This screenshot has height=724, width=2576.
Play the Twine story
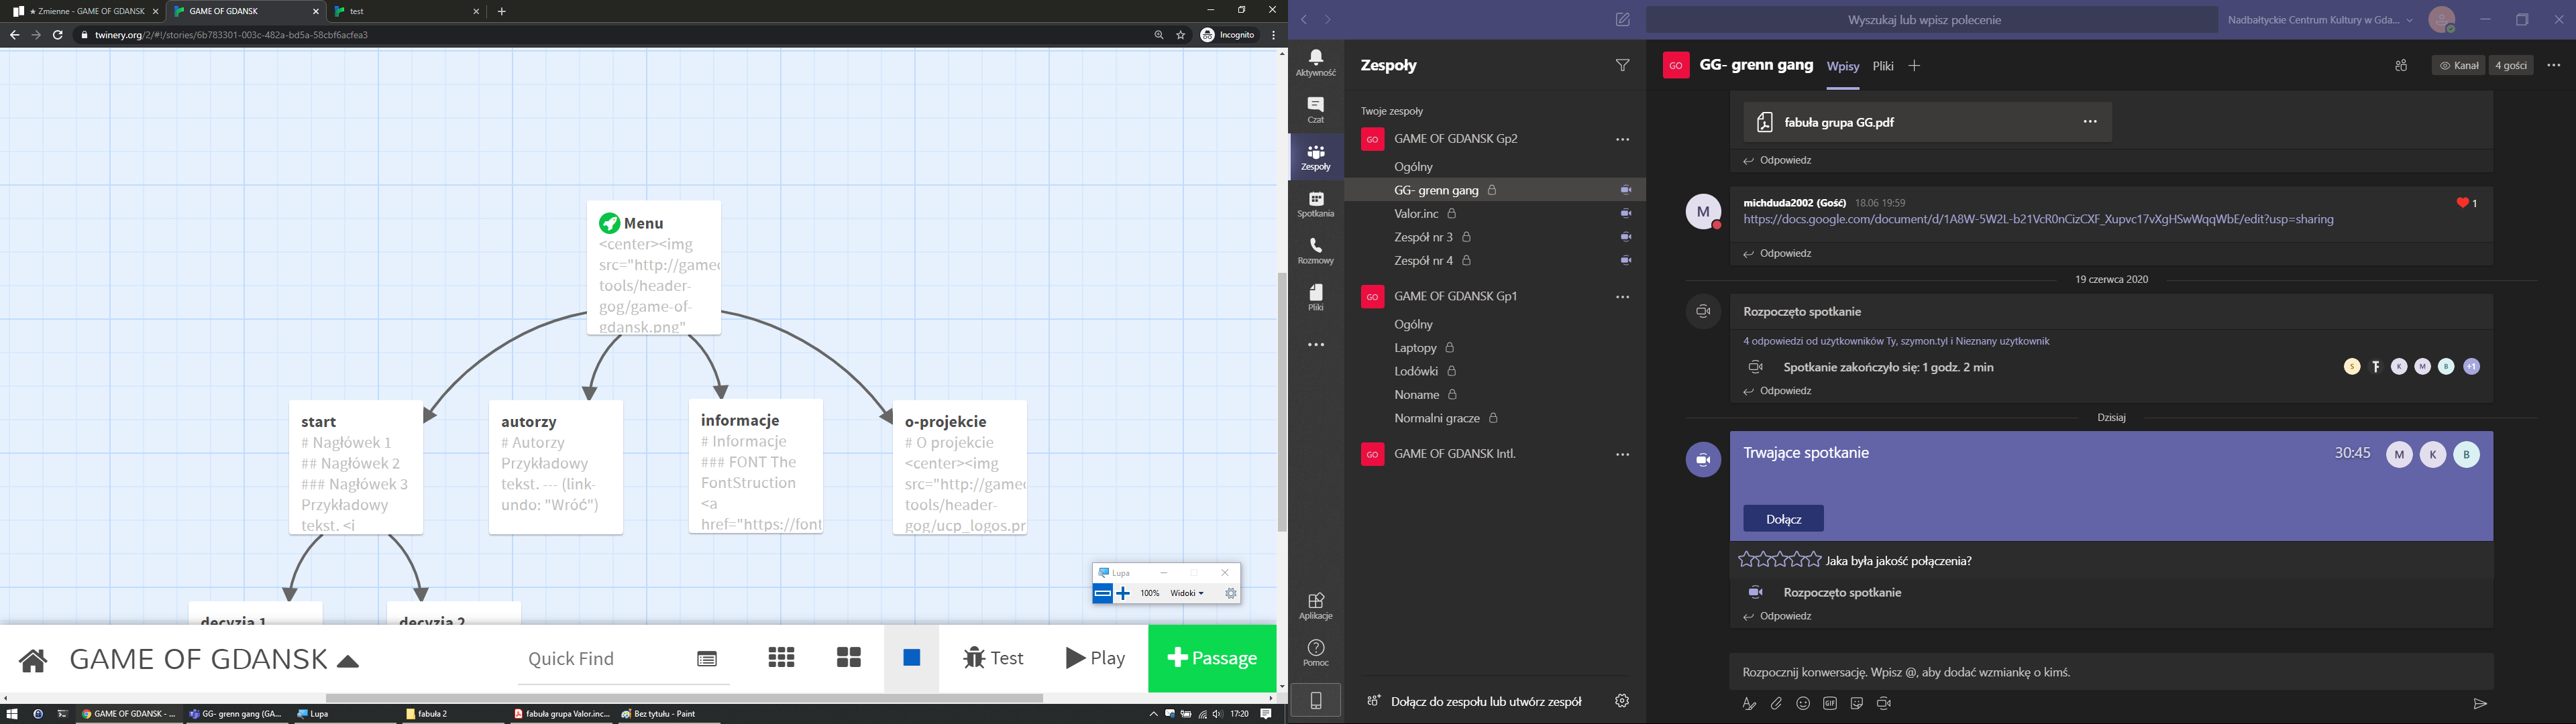pyautogui.click(x=1096, y=658)
